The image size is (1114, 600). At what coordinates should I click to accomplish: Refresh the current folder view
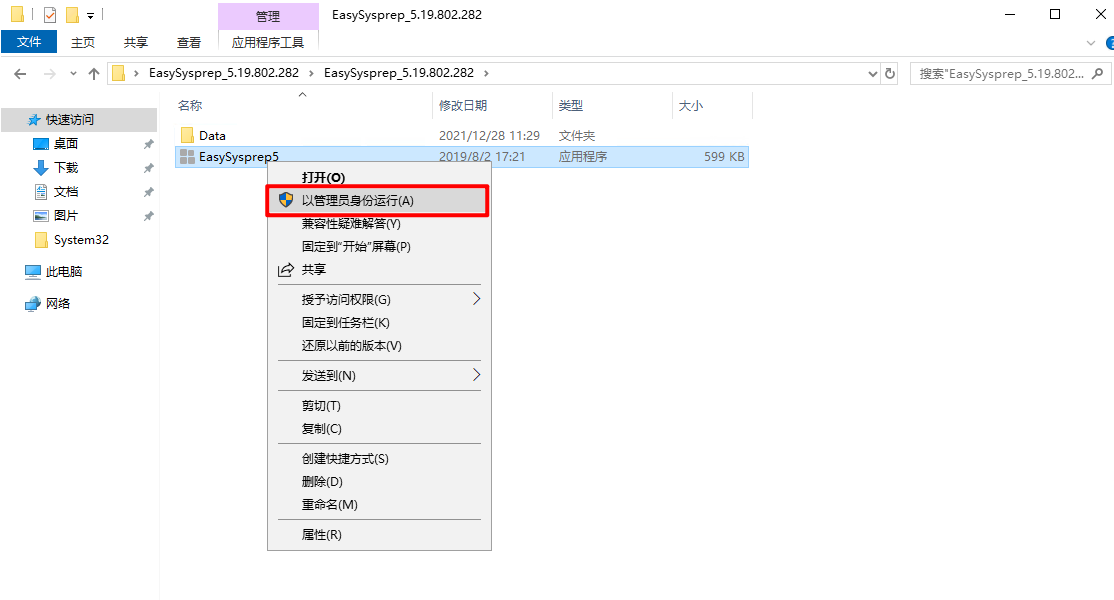[890, 74]
